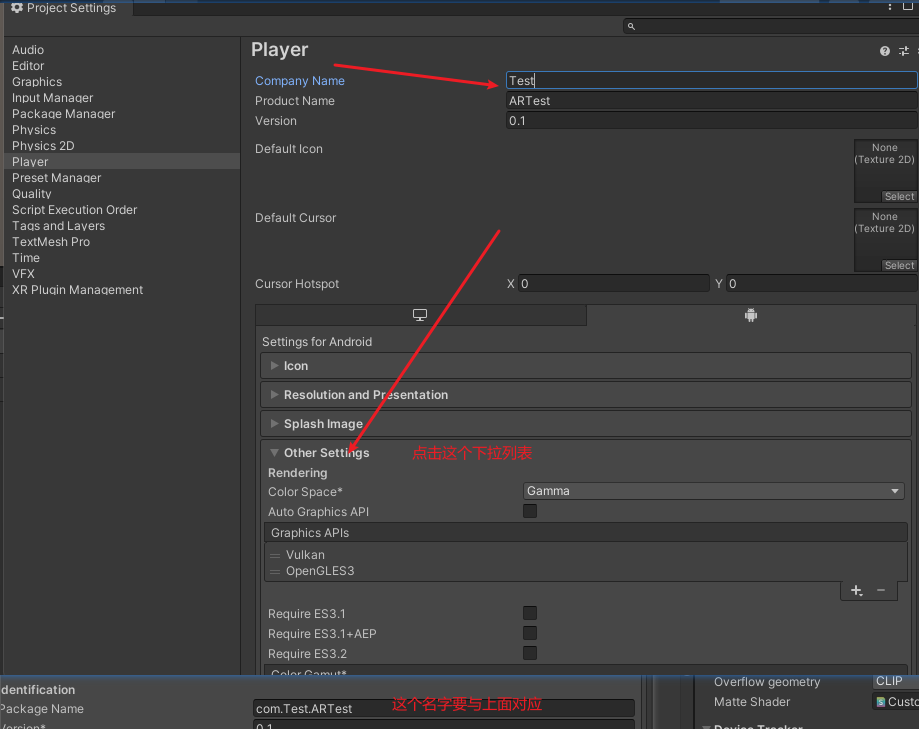Click Select button for Default Icon

point(899,196)
